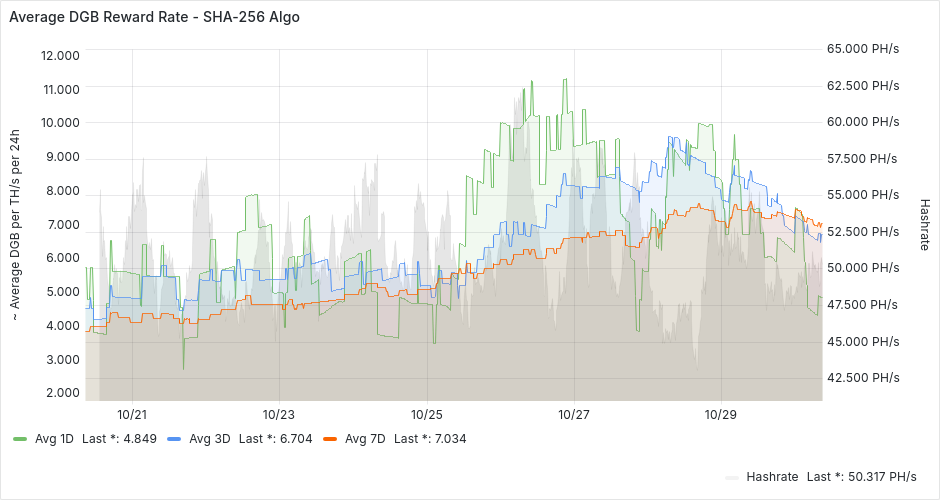Click the 10/27 date on the x-axis
This screenshot has width=940, height=500.
[574, 414]
